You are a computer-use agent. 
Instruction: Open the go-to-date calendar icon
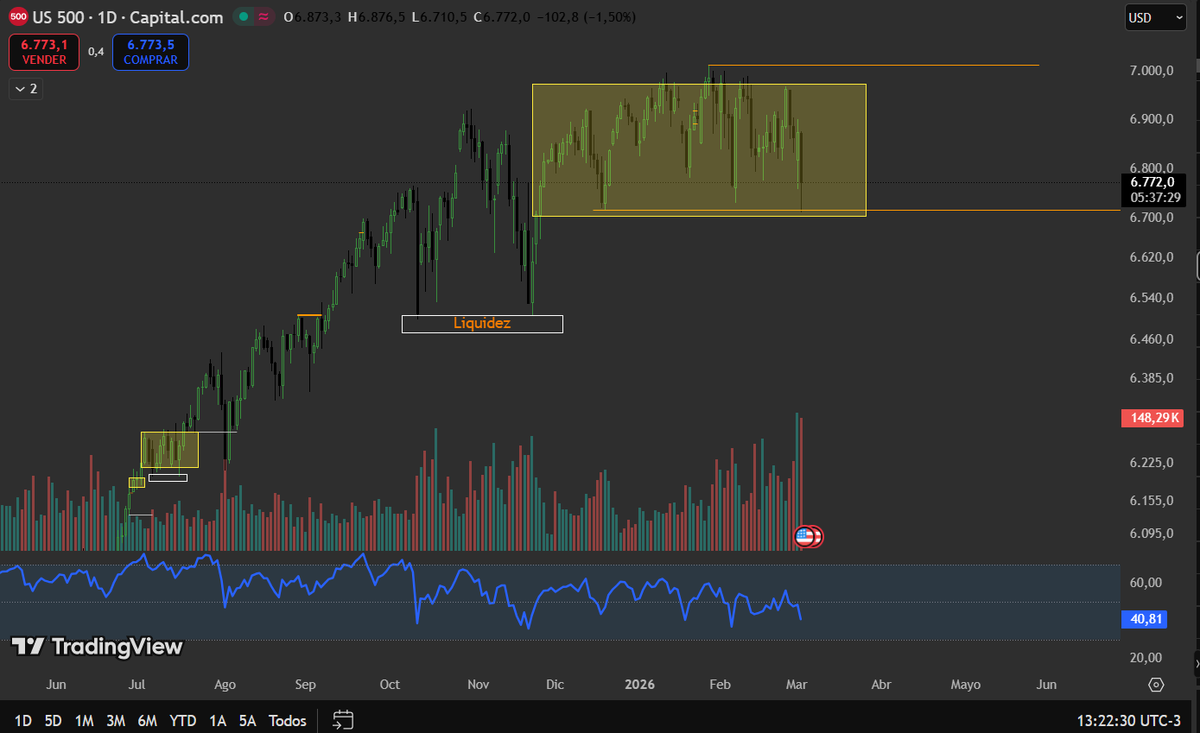click(x=343, y=720)
